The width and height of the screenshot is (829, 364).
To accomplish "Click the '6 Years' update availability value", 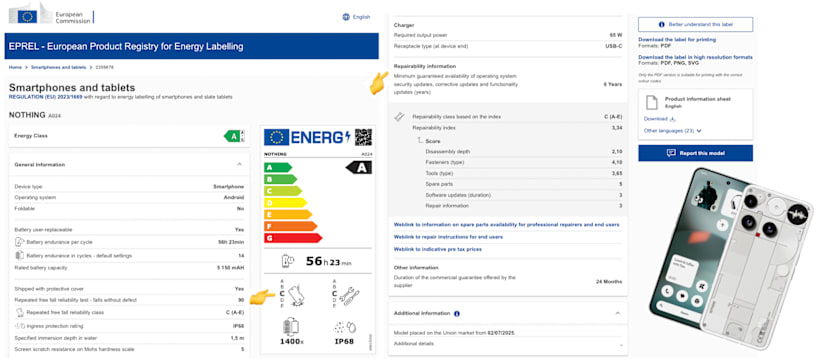I will pos(612,84).
